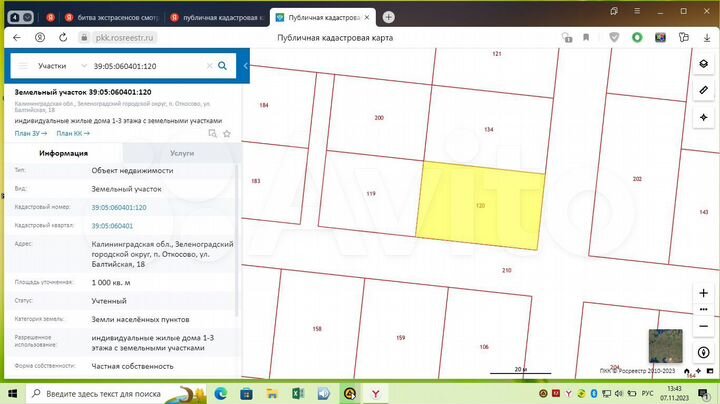Switch to the Услуги tab
The image size is (720, 404).
[x=182, y=153]
